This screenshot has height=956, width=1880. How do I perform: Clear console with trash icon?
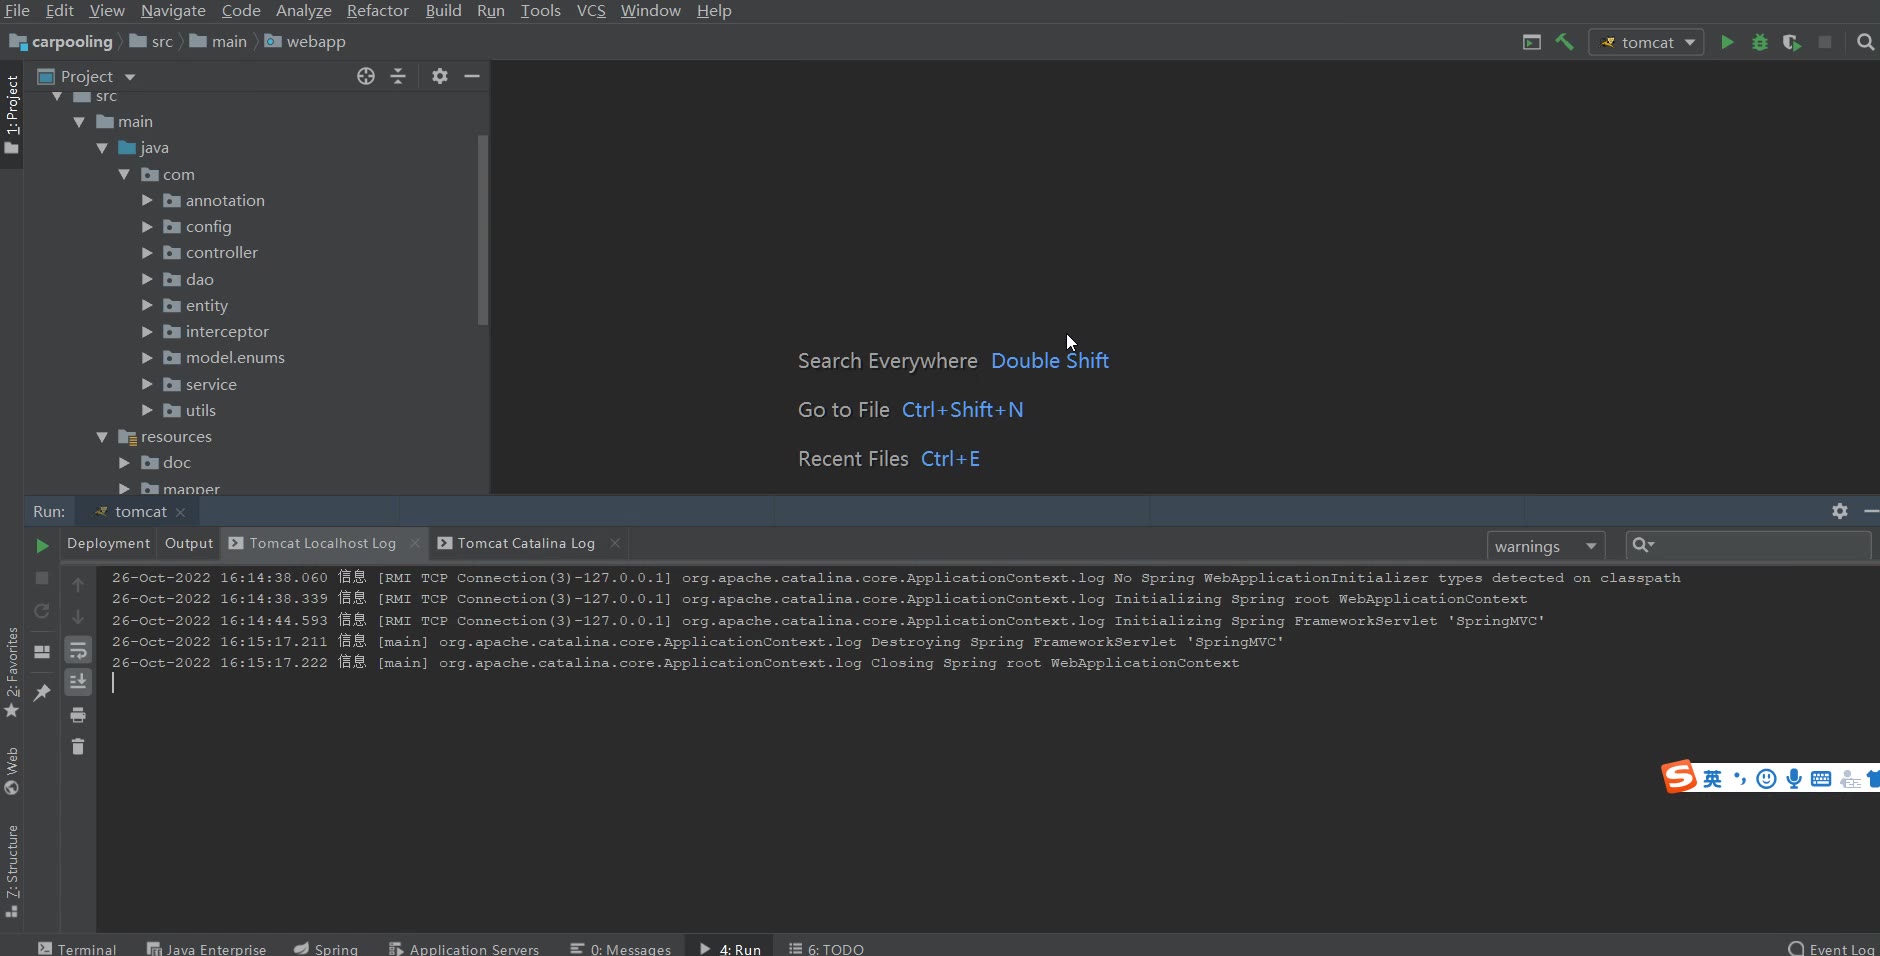pos(78,746)
